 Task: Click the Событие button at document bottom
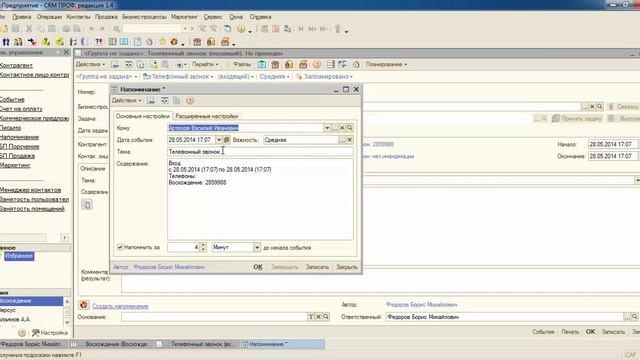(x=543, y=332)
